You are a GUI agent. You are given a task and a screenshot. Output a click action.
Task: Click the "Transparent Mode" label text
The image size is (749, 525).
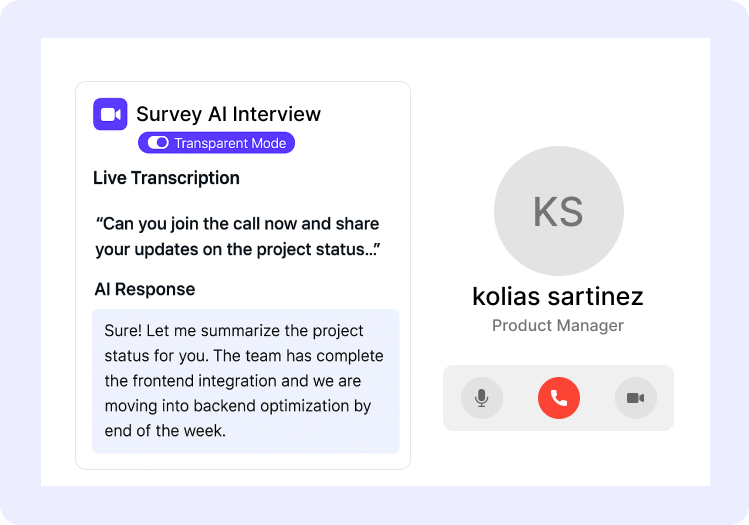point(230,143)
